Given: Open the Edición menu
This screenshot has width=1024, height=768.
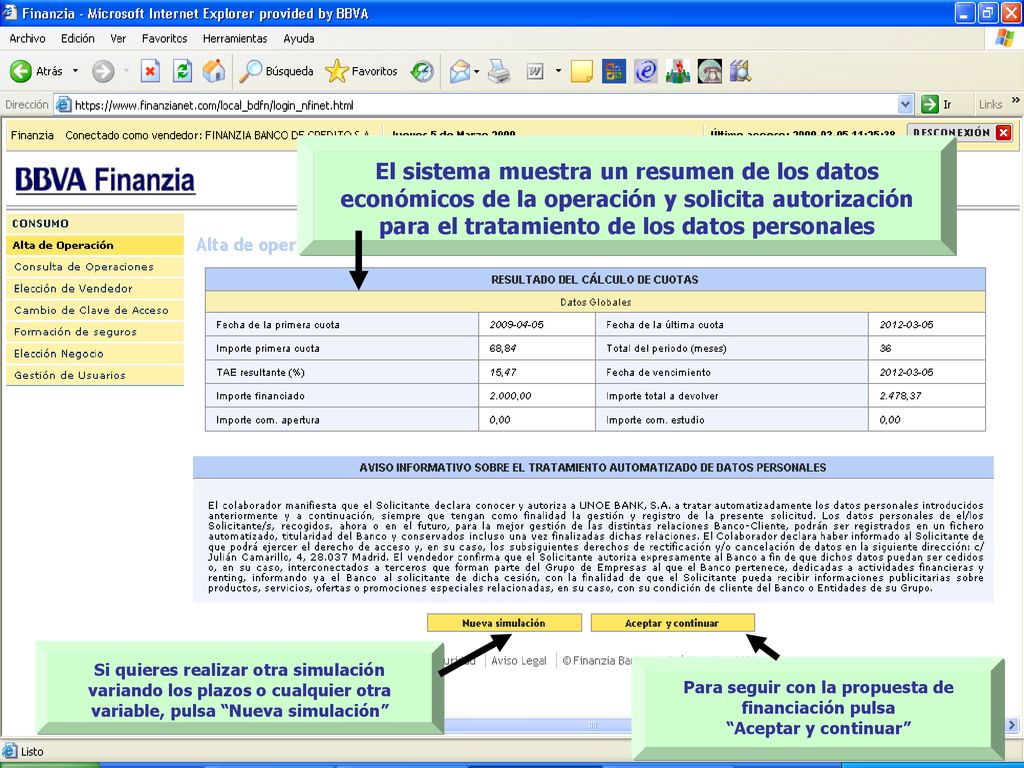Looking at the screenshot, I should [78, 39].
